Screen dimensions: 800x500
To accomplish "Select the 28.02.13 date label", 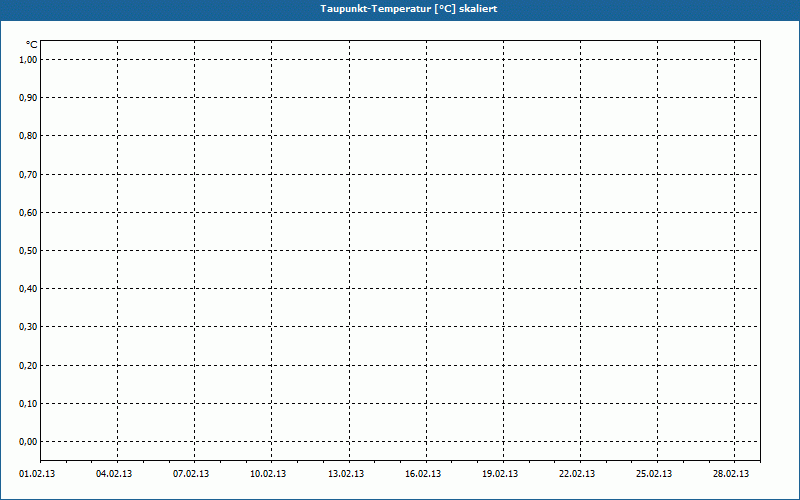I will tap(731, 474).
